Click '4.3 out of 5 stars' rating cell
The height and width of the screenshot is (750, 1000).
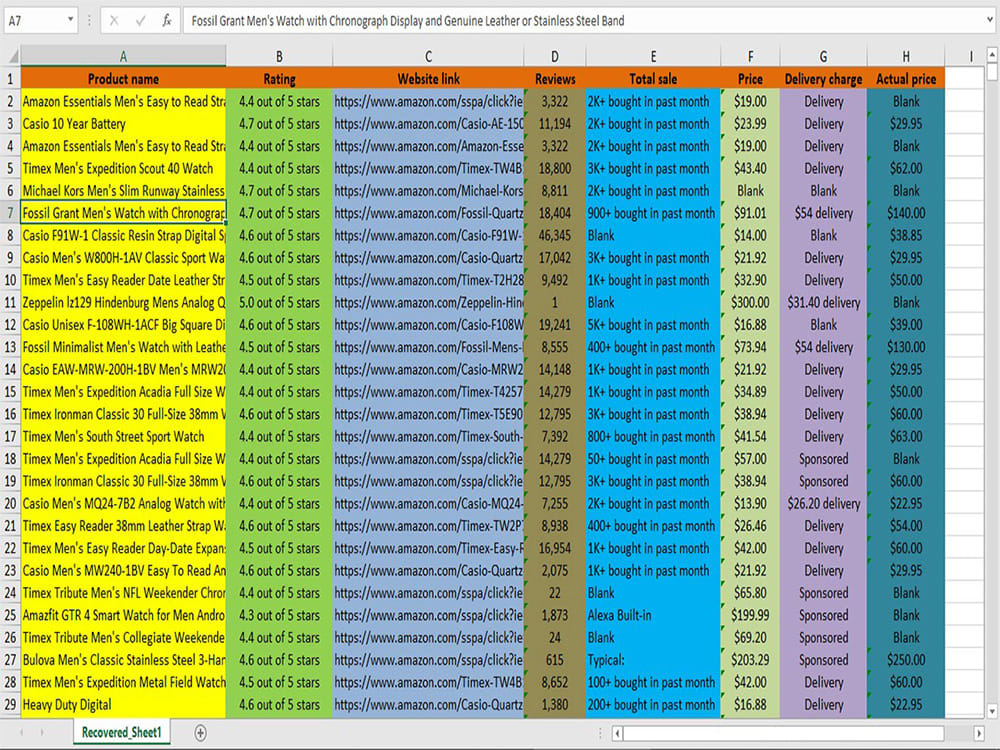point(279,615)
